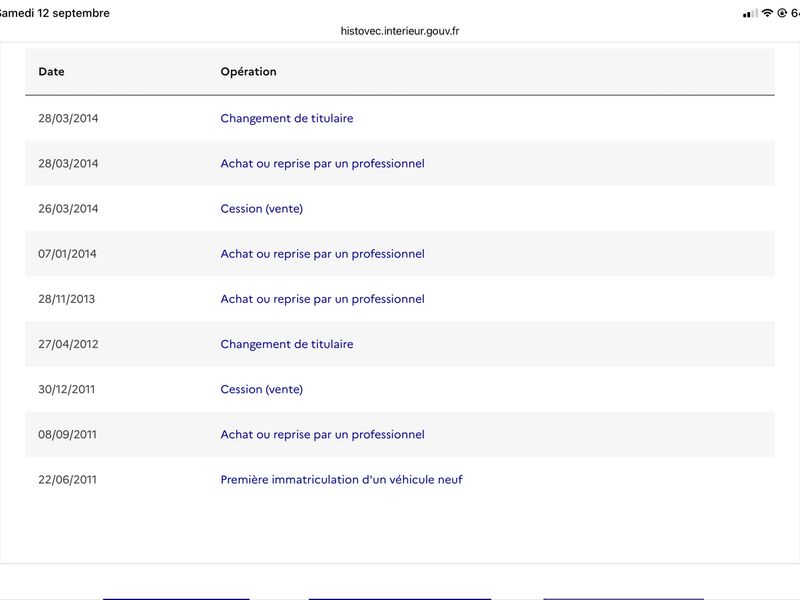Viewport: 800px width, 600px height.
Task: Open Achat ou reprise entry from 28/11/2013
Action: point(322,299)
